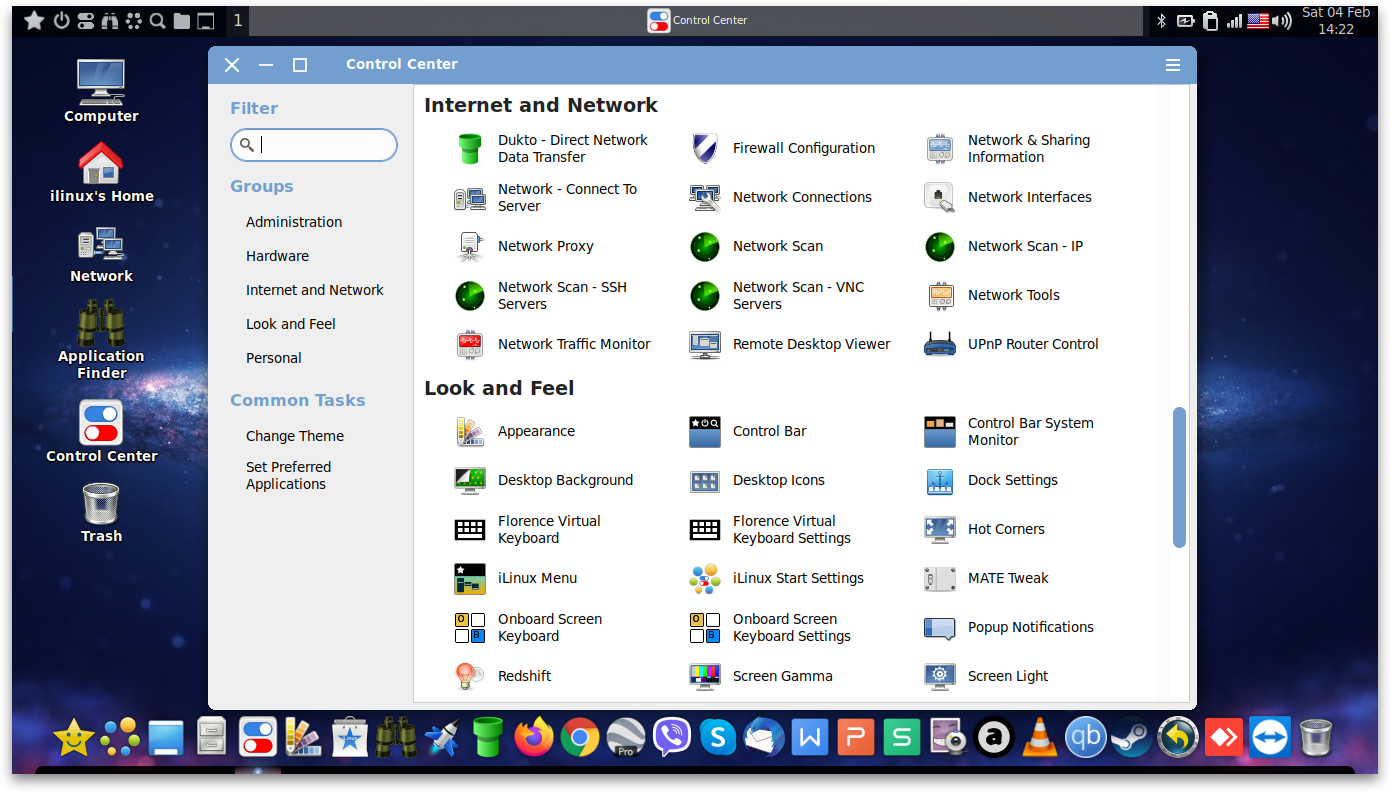
Task: Open Popup Notifications settings
Action: [1009, 627]
